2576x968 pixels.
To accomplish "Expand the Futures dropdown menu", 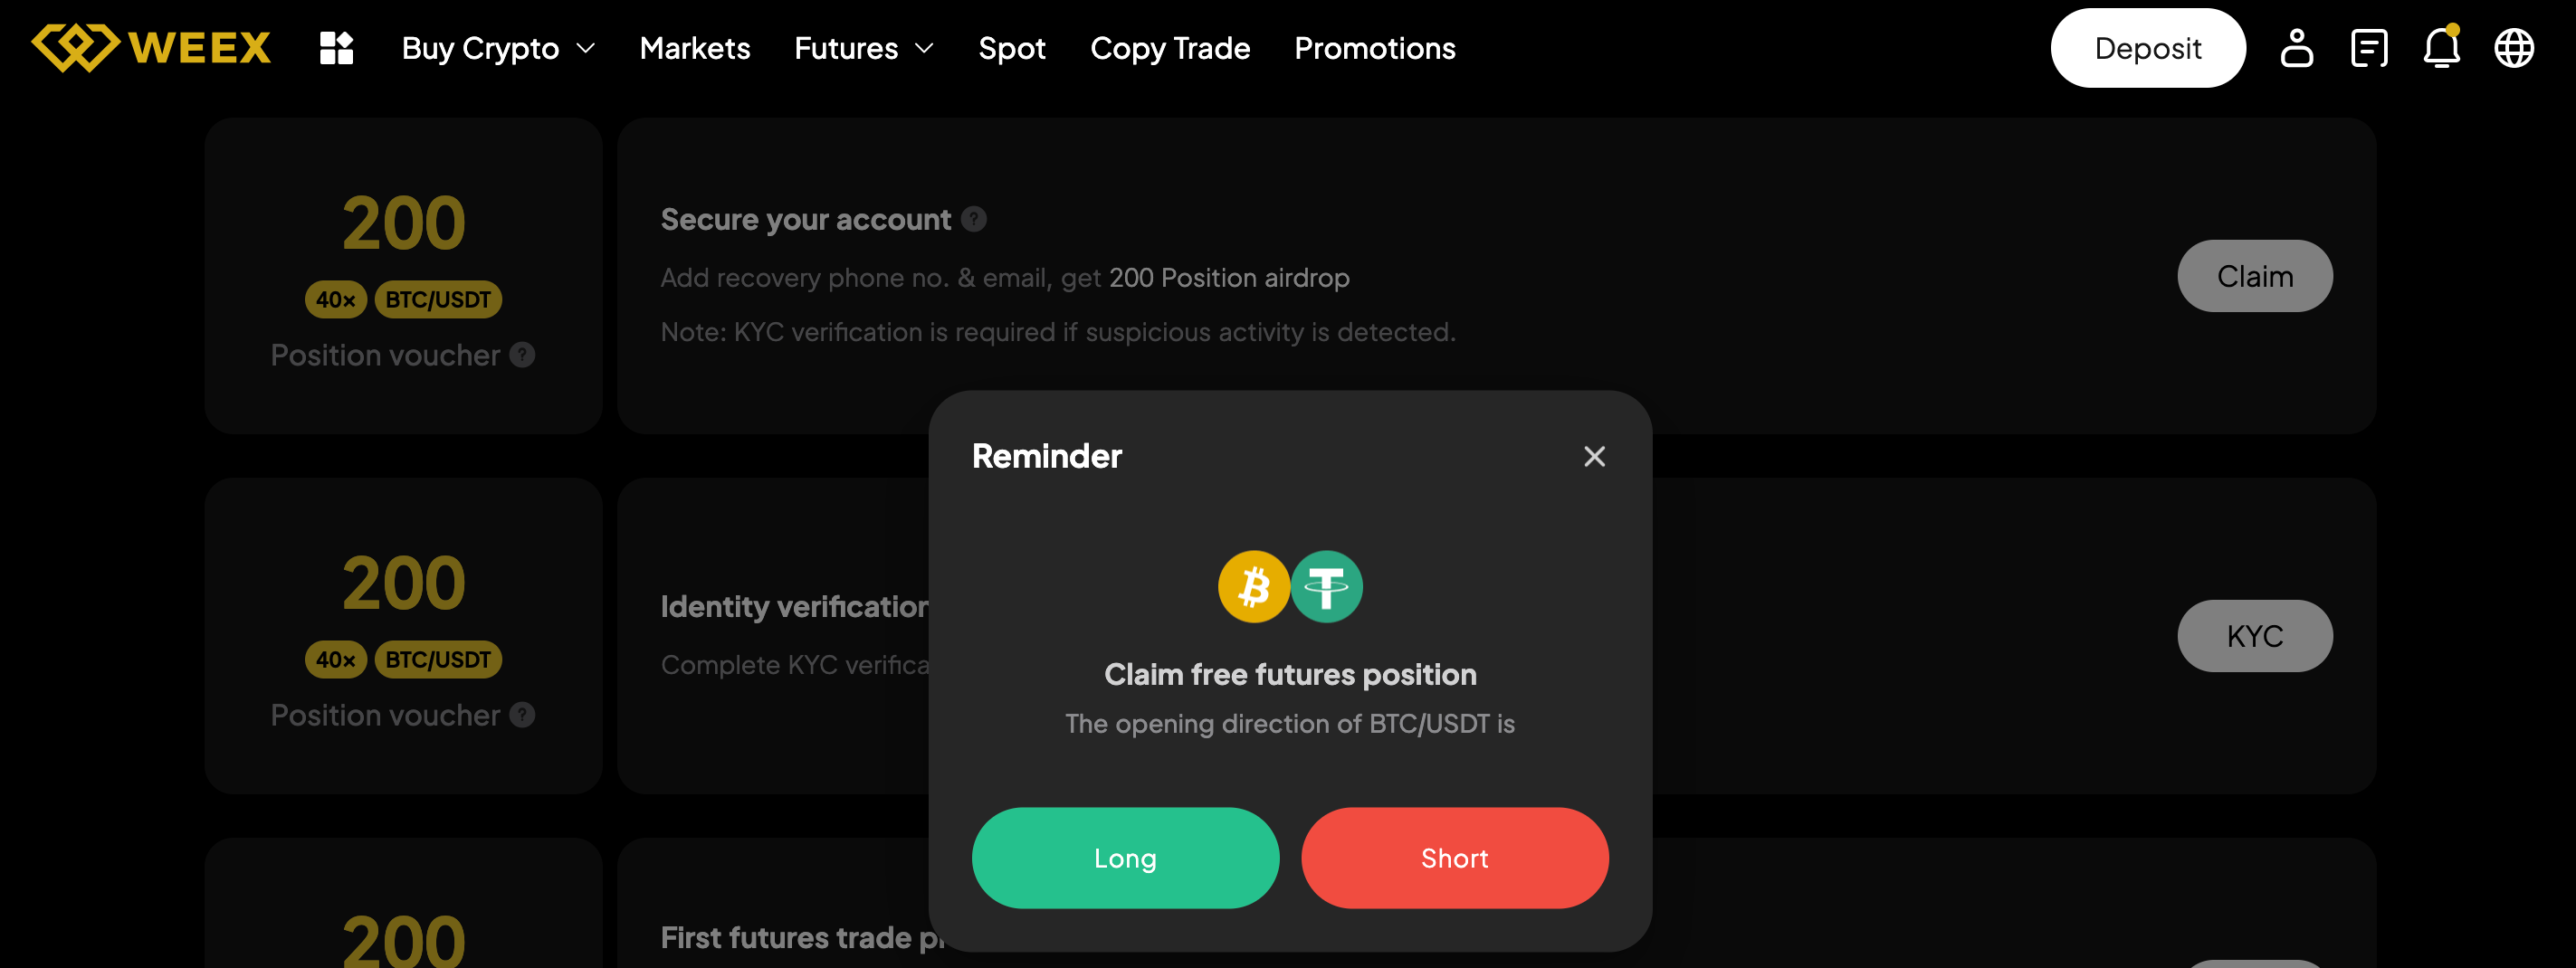I will click(863, 48).
